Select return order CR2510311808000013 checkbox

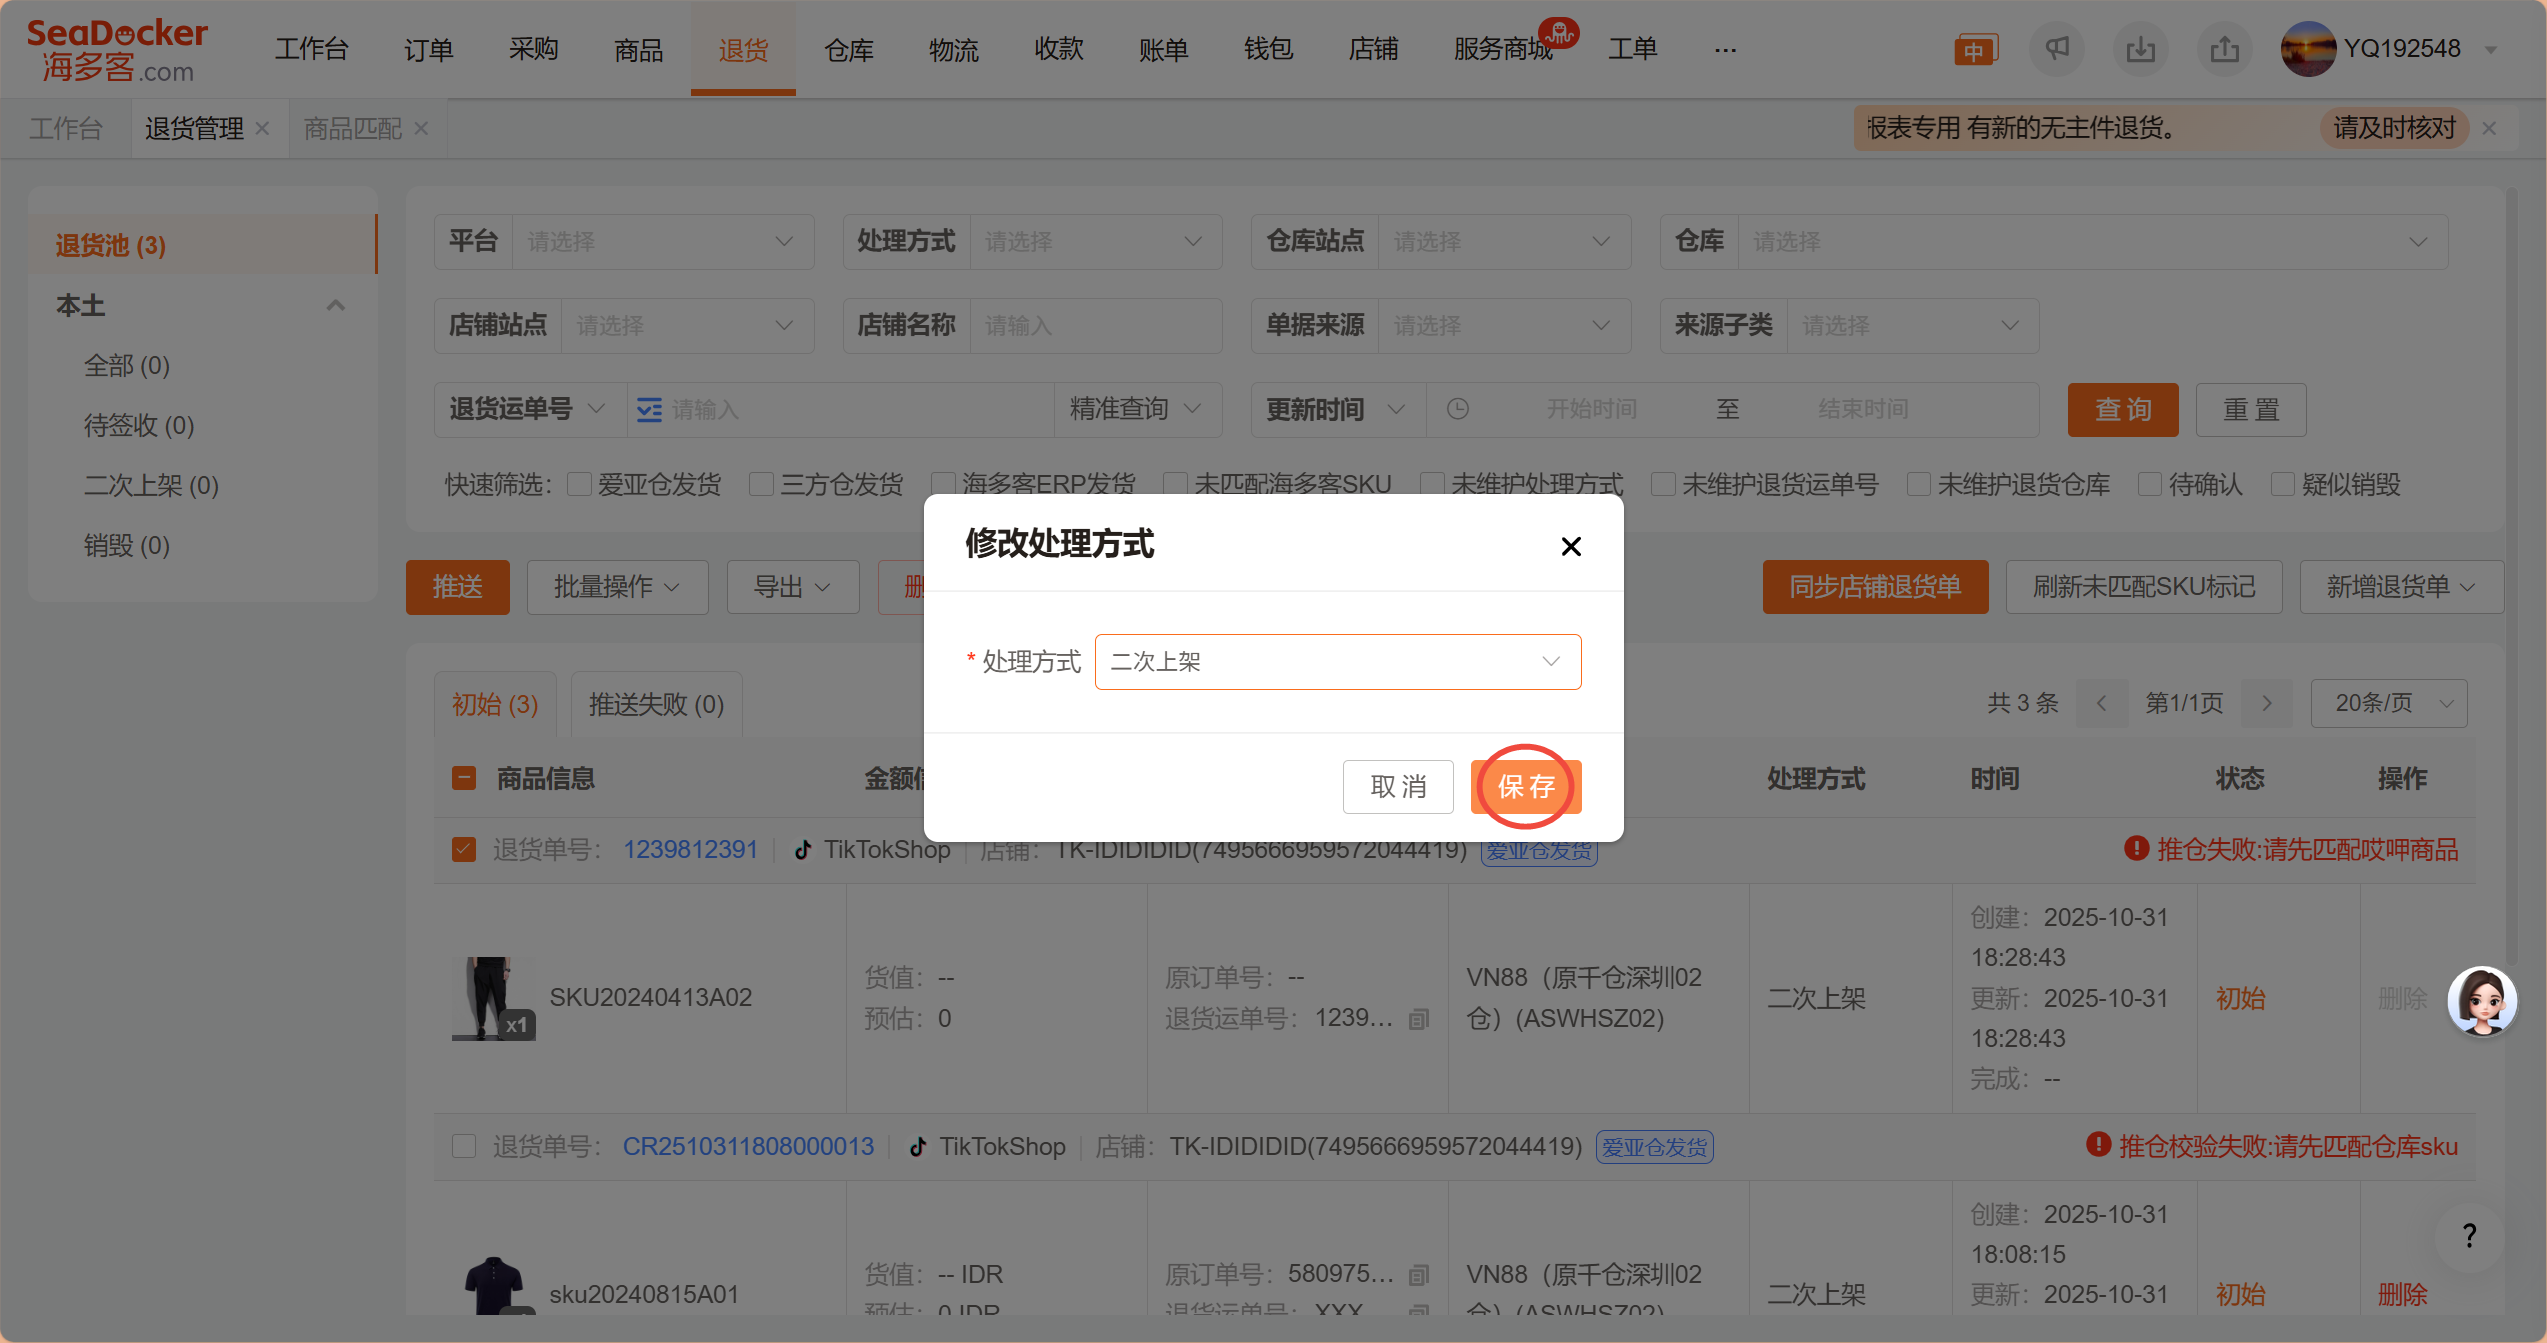point(464,1146)
